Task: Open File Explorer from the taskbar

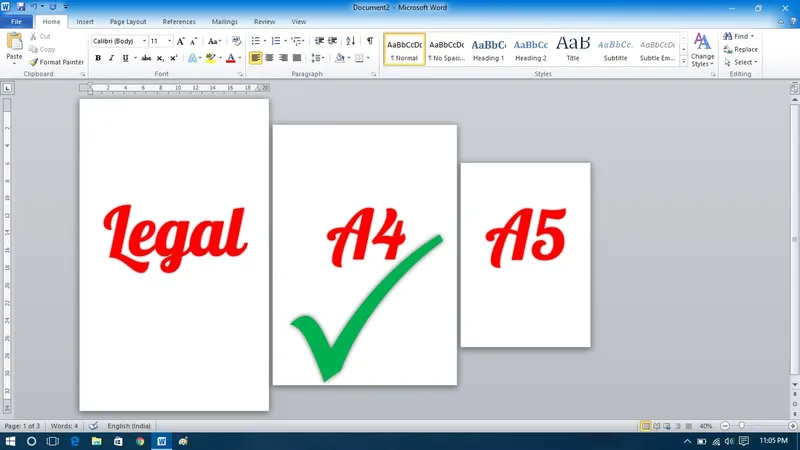Action: (96, 441)
